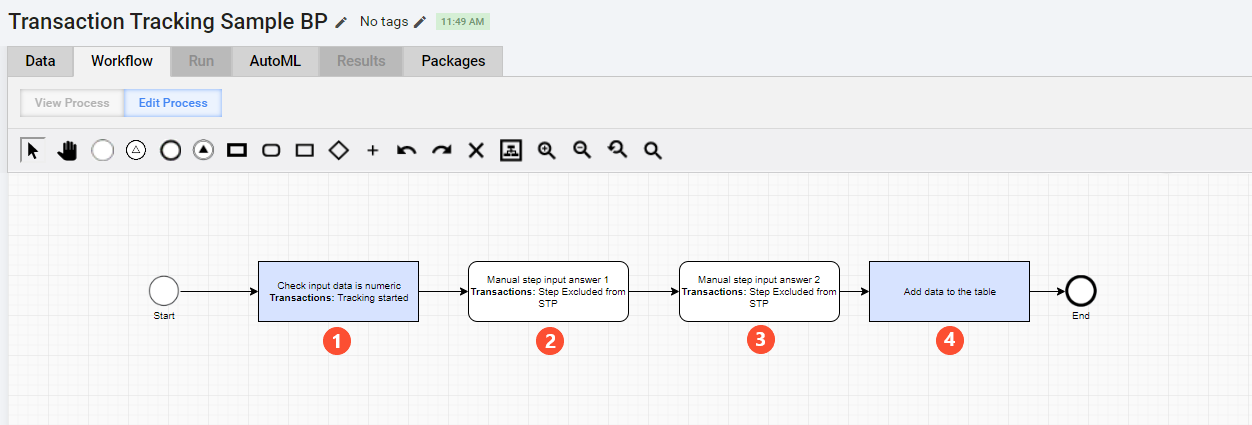Select the hand pan tool
The width and height of the screenshot is (1252, 425).
[68, 150]
